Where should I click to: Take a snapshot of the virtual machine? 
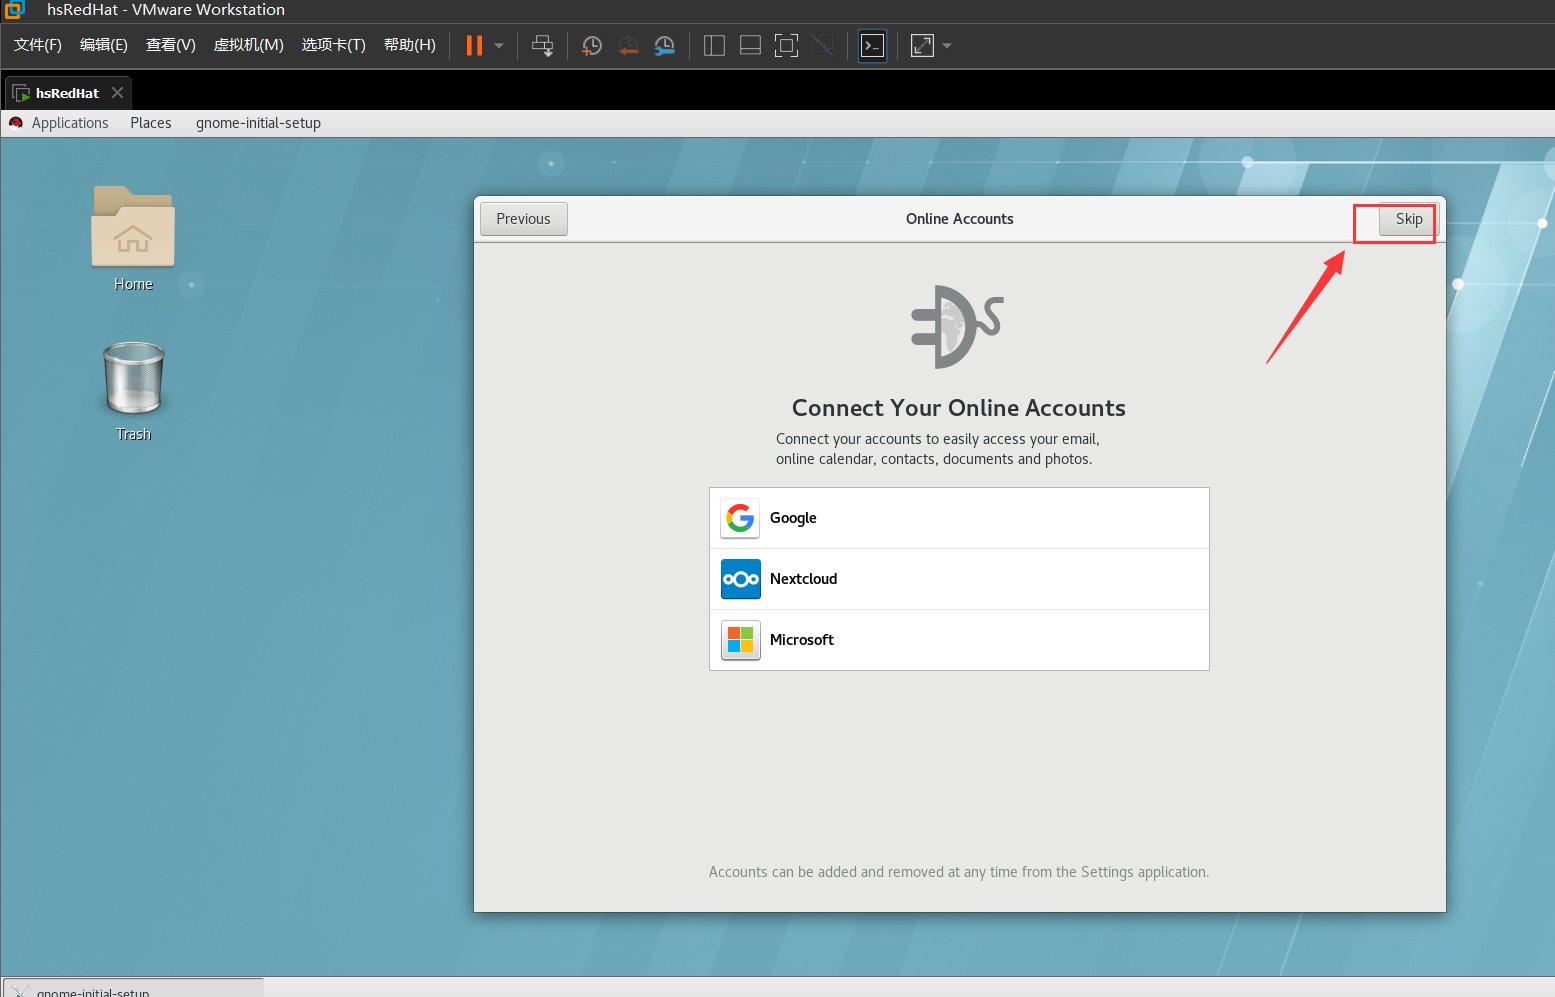coord(591,45)
